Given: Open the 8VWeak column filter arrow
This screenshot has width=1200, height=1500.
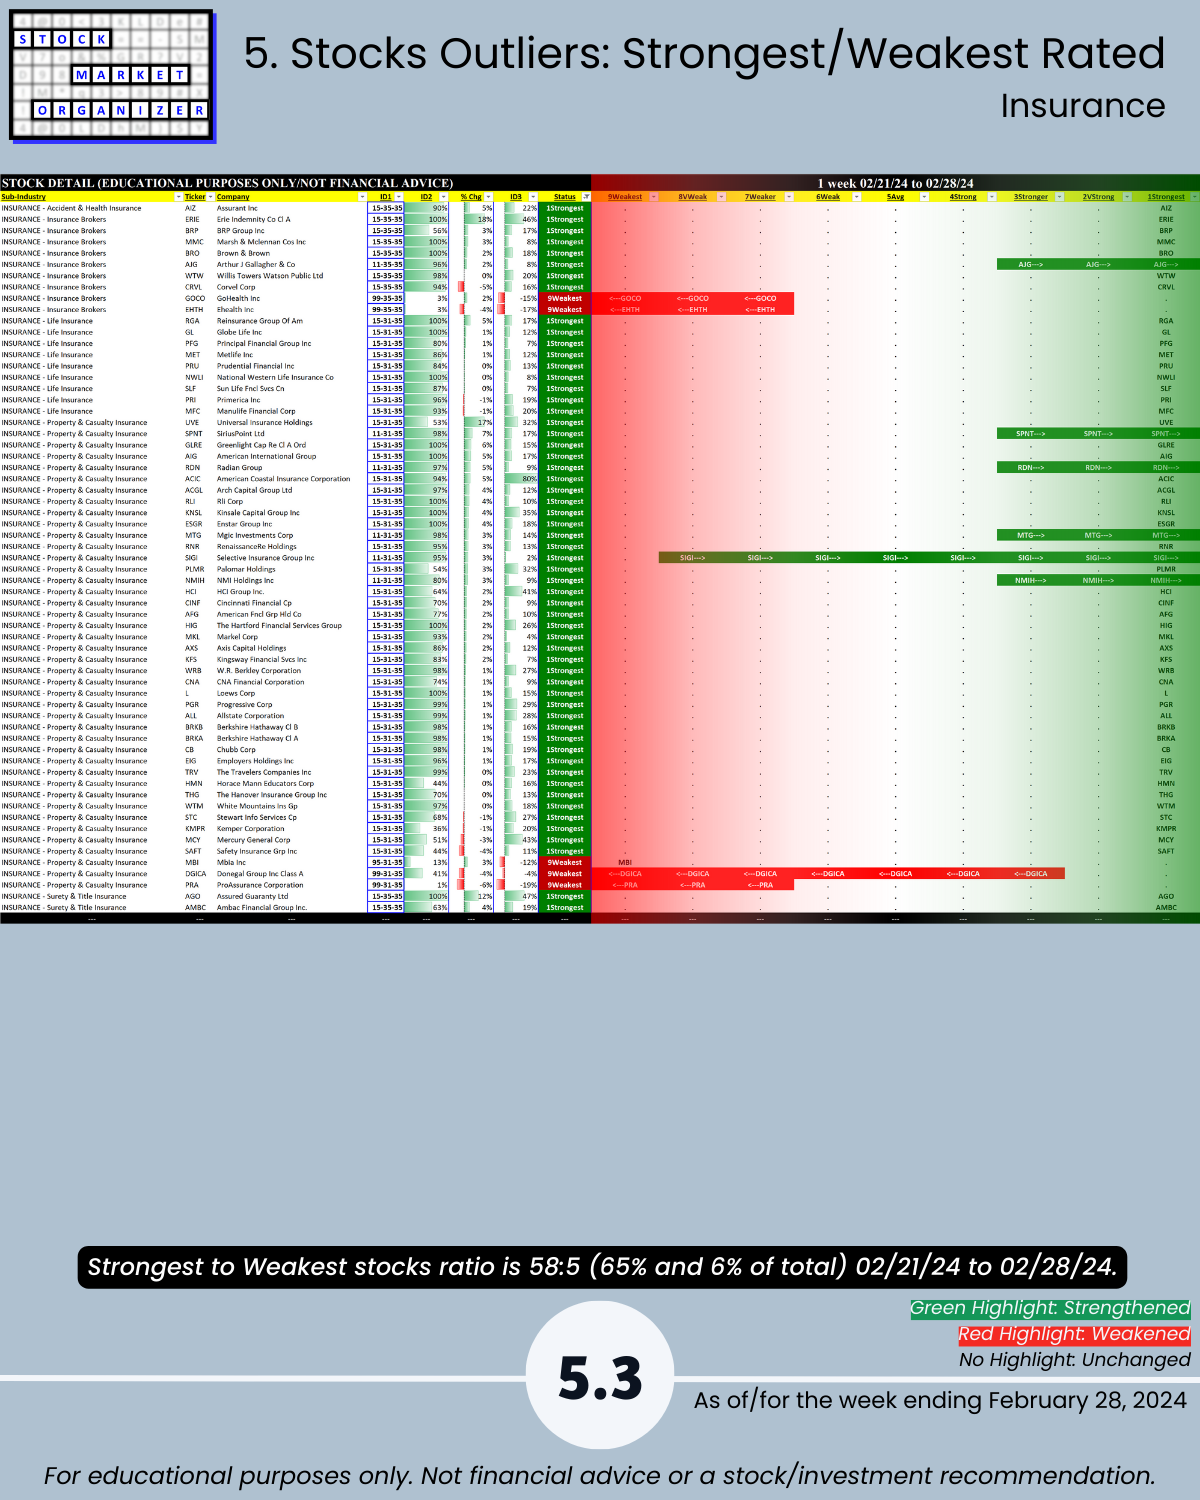Looking at the screenshot, I should 721,197.
